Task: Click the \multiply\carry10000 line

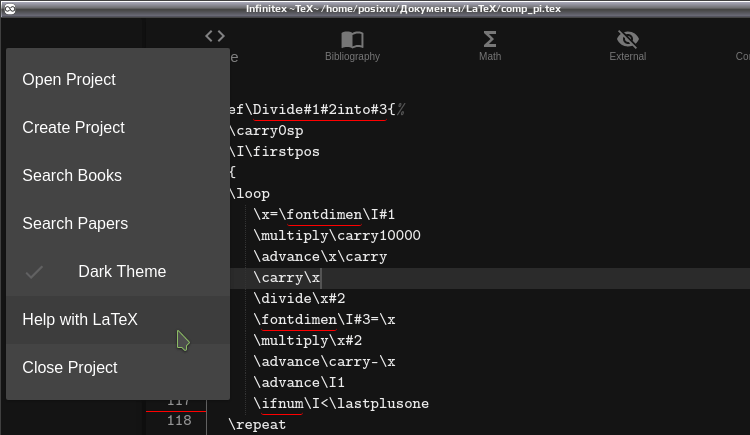Action: pos(337,235)
